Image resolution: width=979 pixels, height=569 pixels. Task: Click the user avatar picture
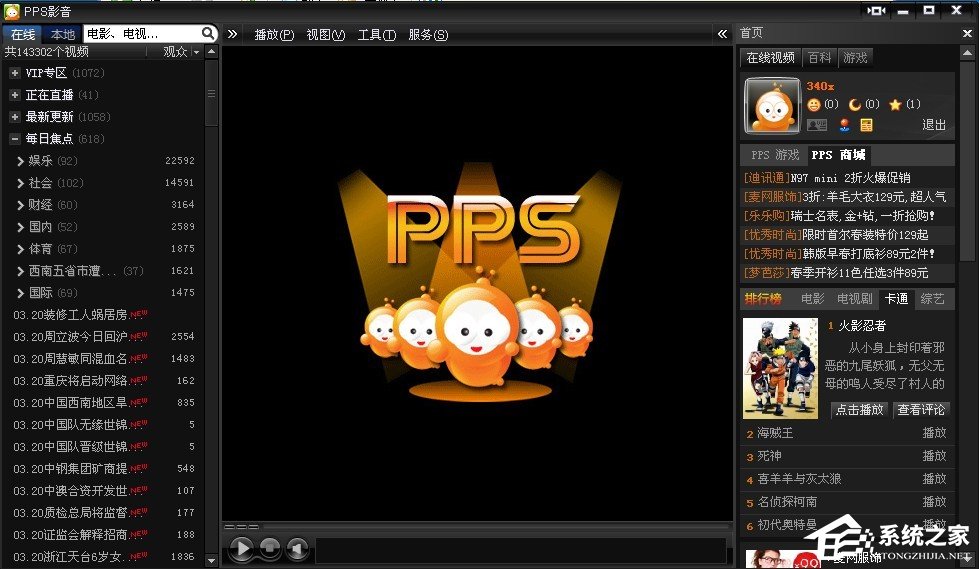[x=772, y=106]
